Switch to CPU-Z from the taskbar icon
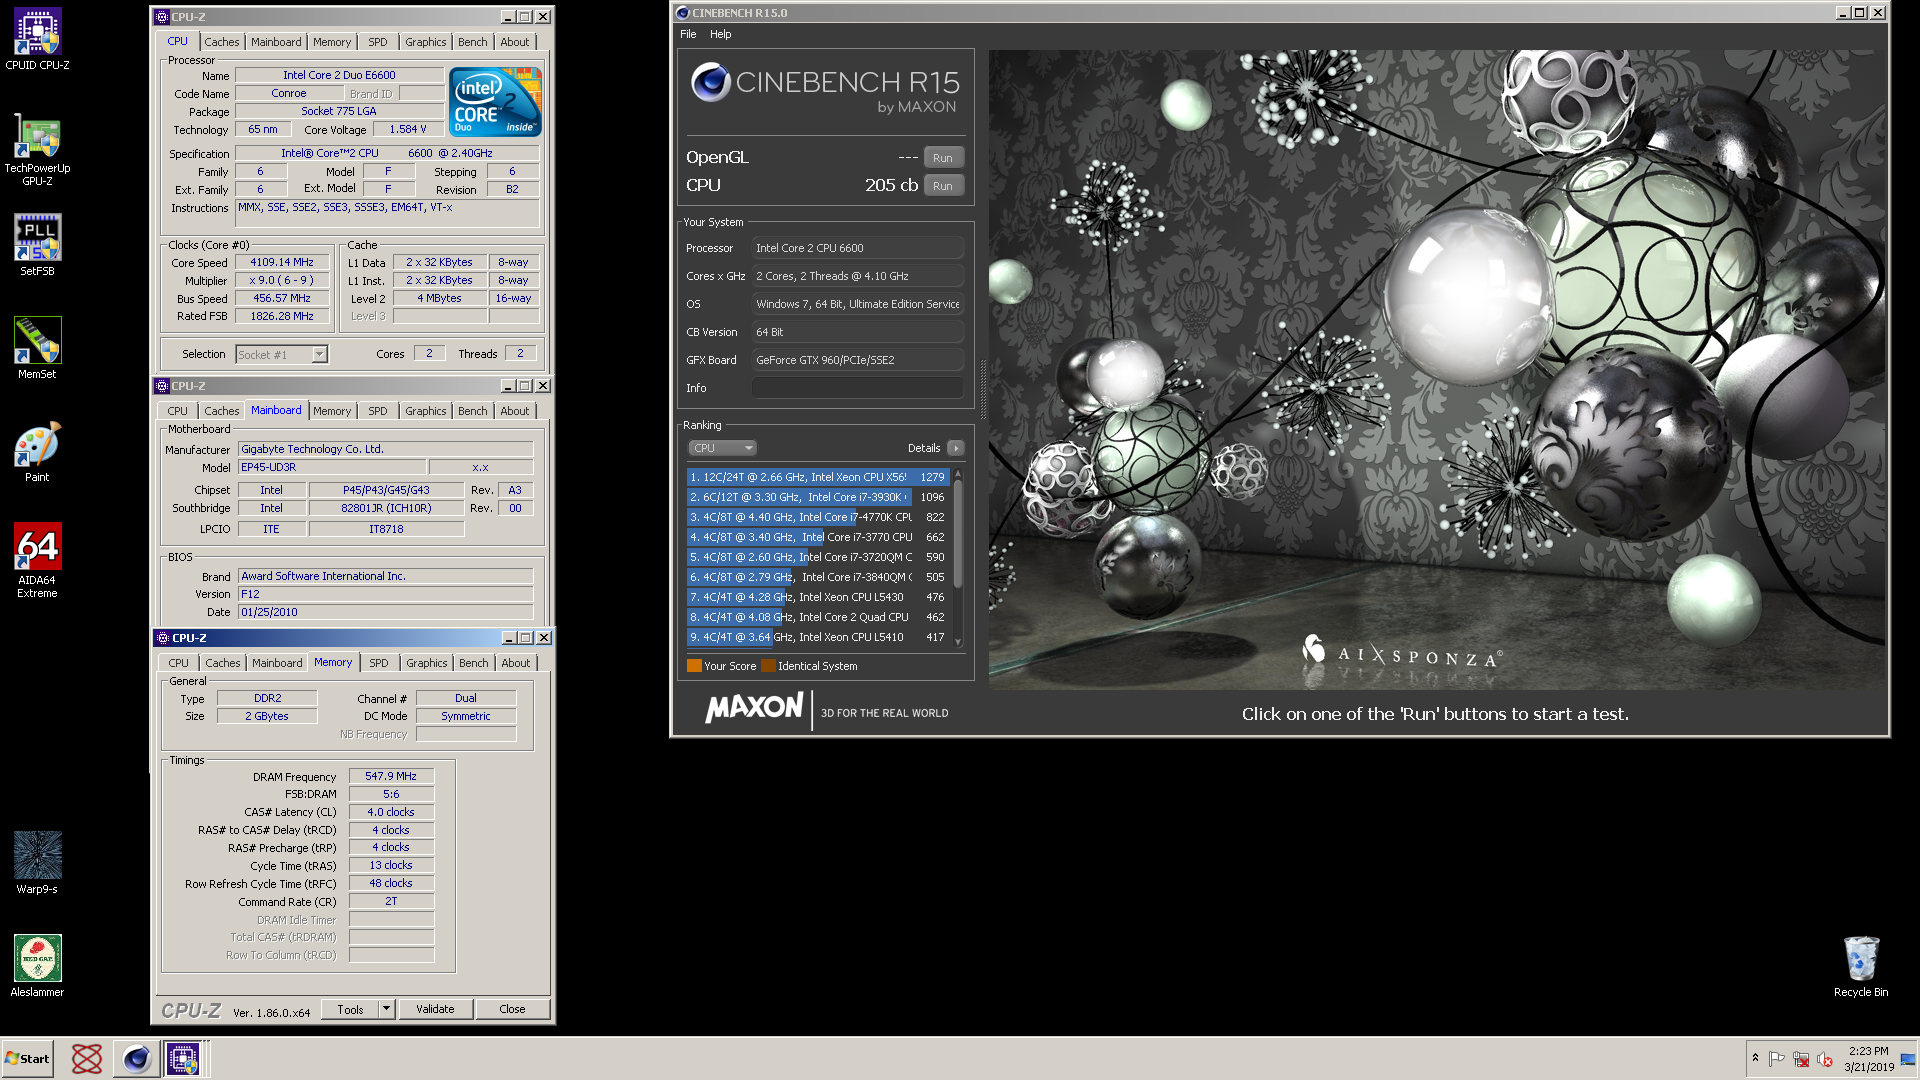 coord(183,1059)
